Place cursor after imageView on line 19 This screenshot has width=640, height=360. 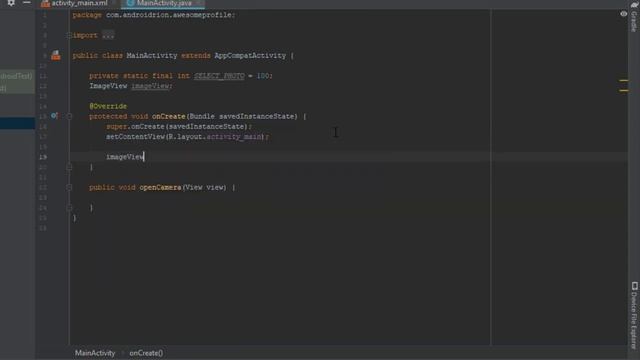144,157
